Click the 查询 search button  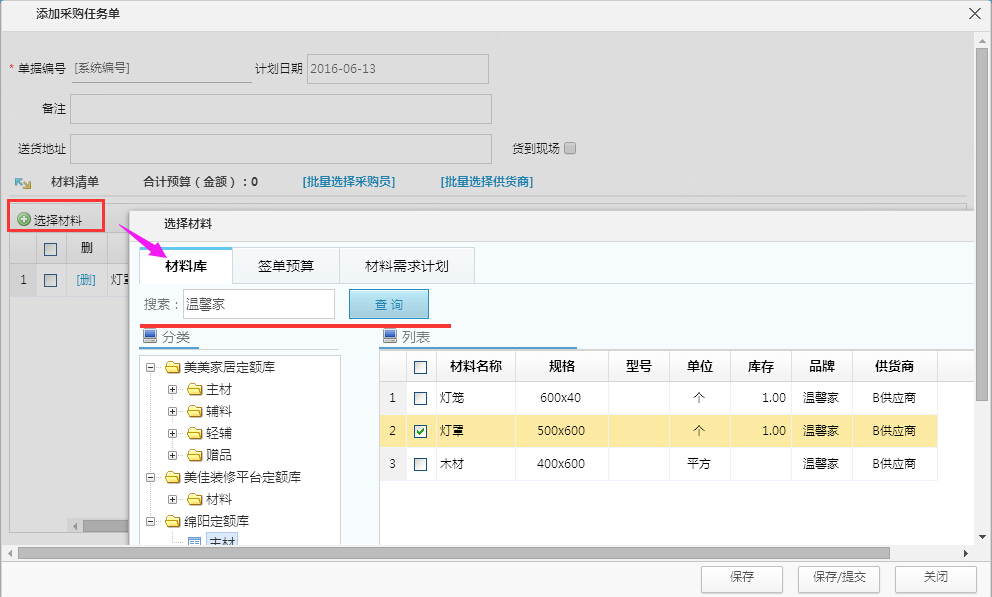click(388, 303)
